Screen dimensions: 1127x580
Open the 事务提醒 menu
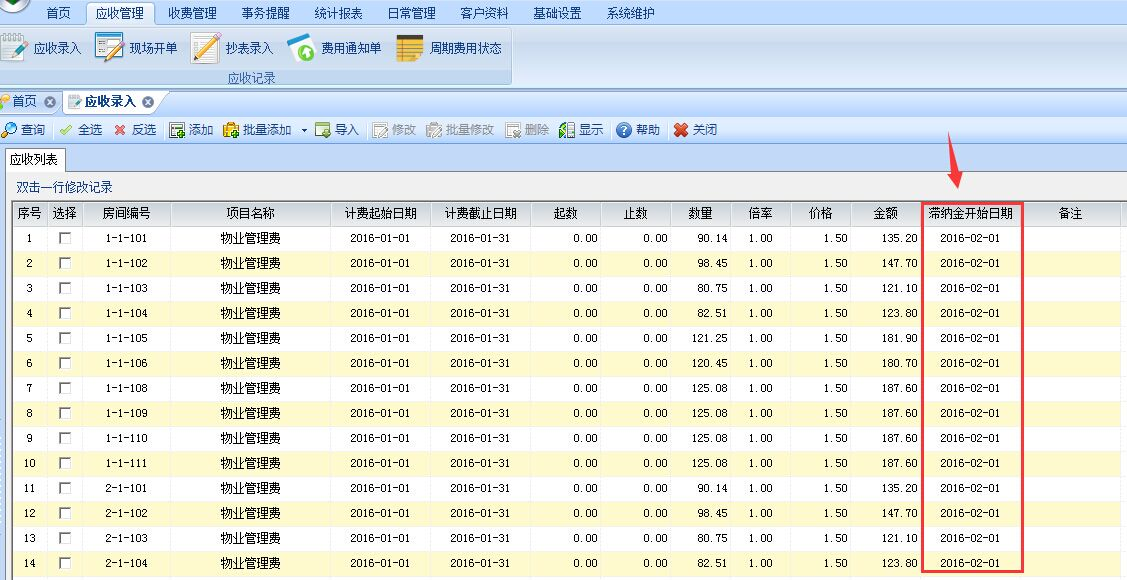point(266,13)
